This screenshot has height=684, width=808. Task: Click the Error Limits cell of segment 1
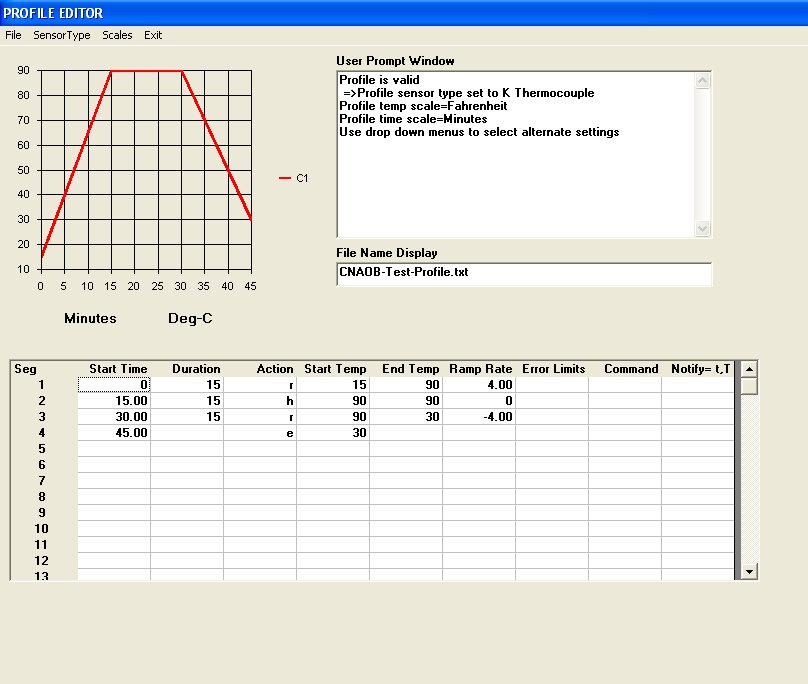tap(552, 385)
